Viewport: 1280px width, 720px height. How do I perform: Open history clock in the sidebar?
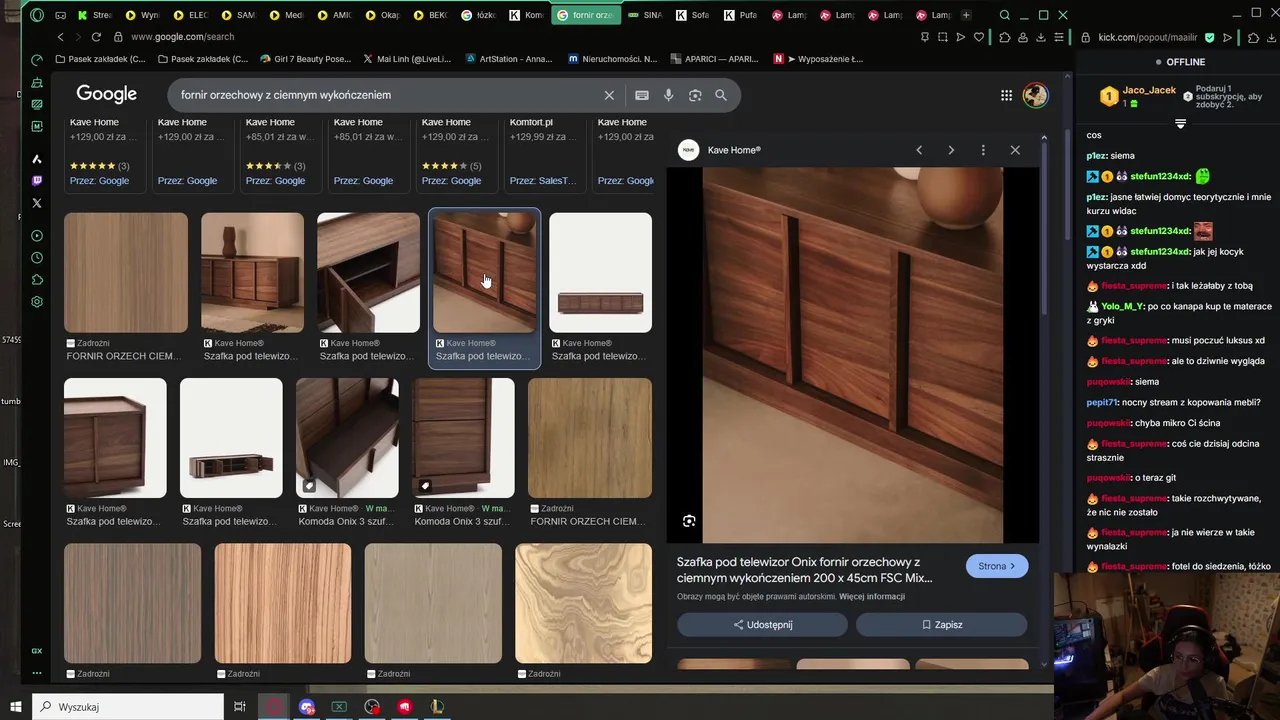37,258
